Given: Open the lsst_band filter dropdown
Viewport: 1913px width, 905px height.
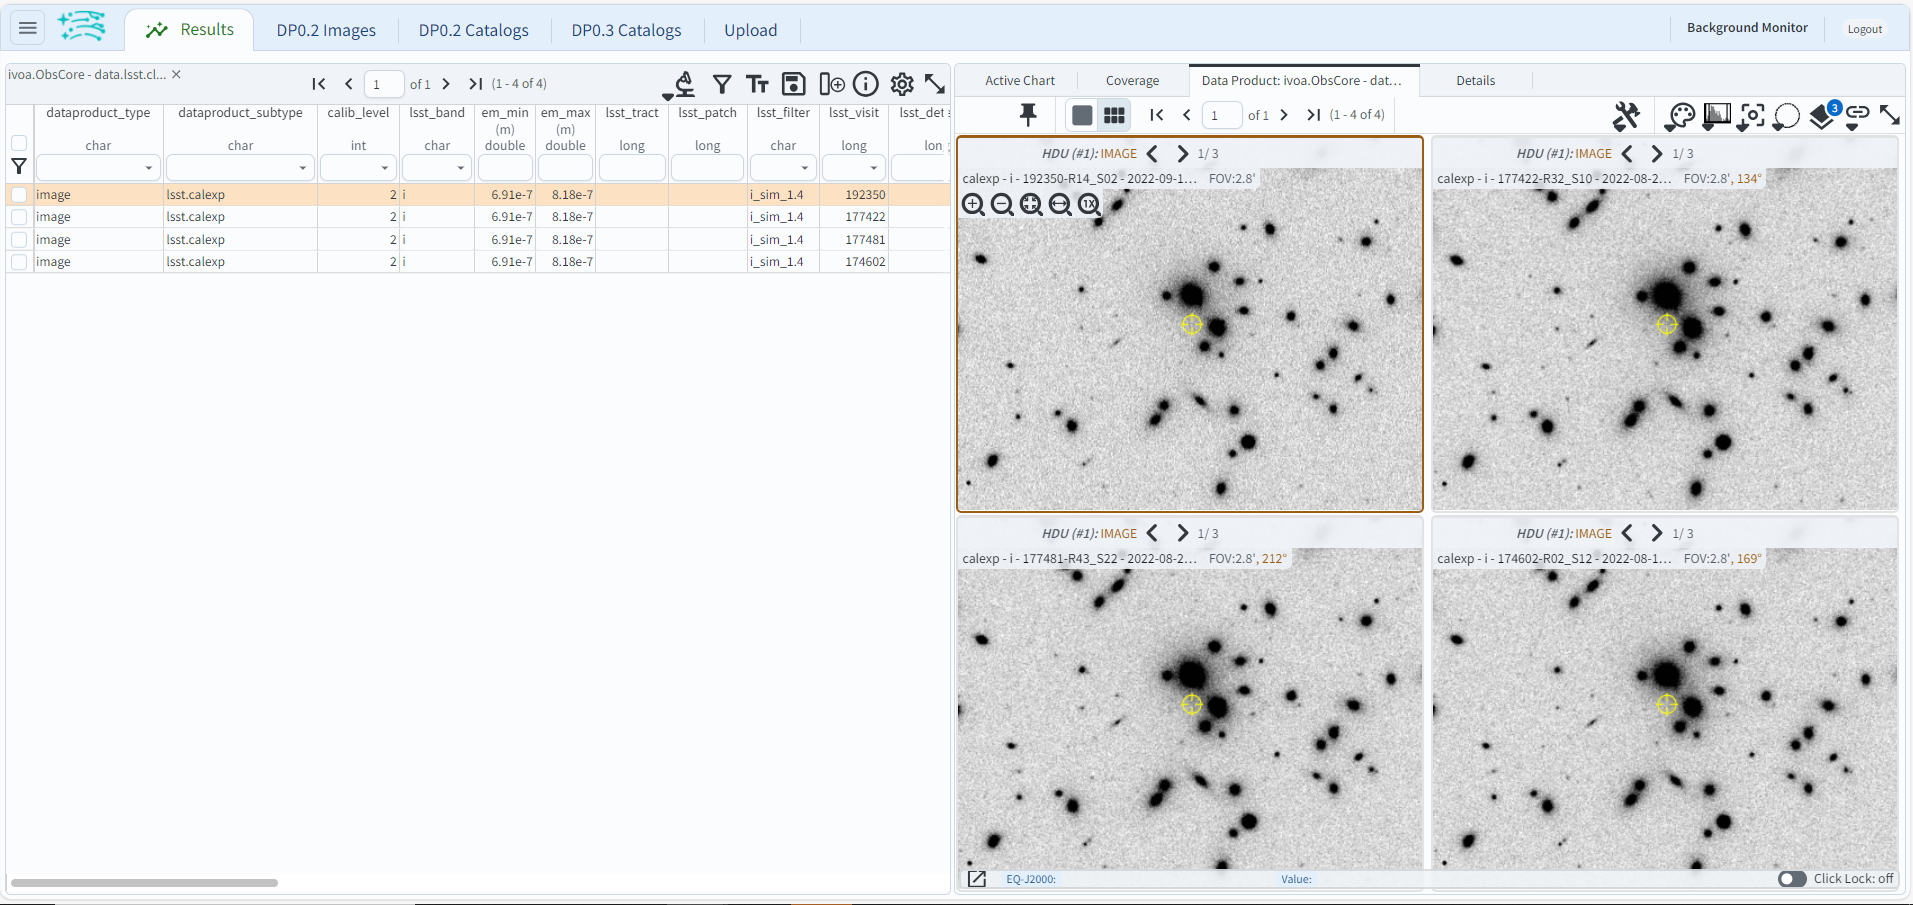Looking at the screenshot, I should click(x=461, y=168).
